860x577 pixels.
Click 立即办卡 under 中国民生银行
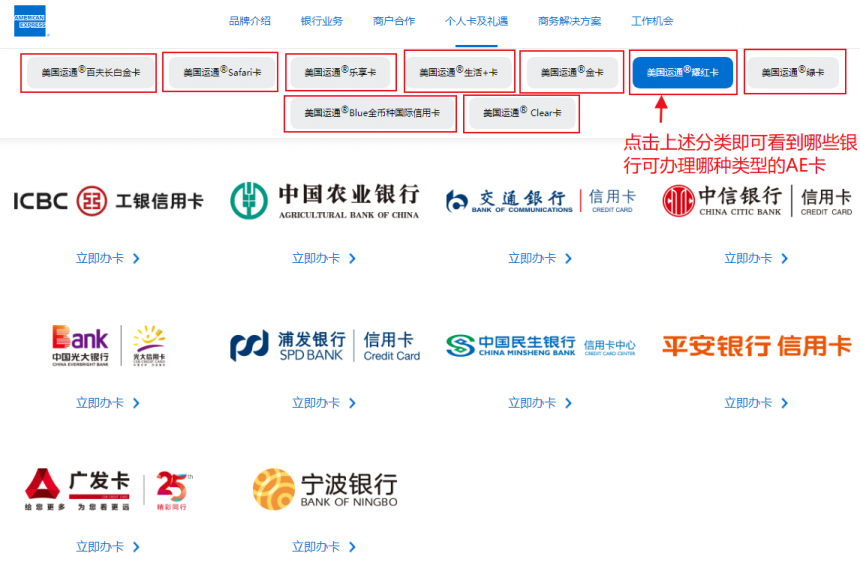tap(540, 403)
